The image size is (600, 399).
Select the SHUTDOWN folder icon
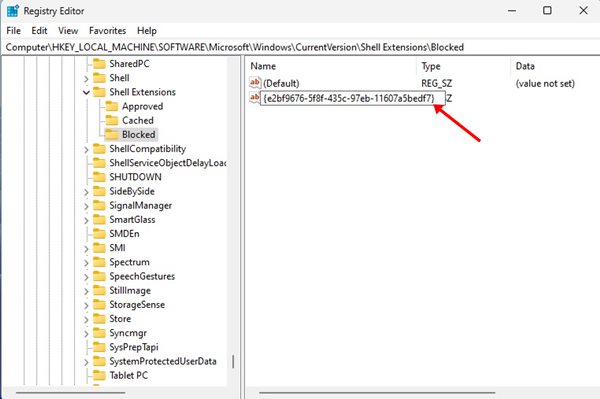99,177
